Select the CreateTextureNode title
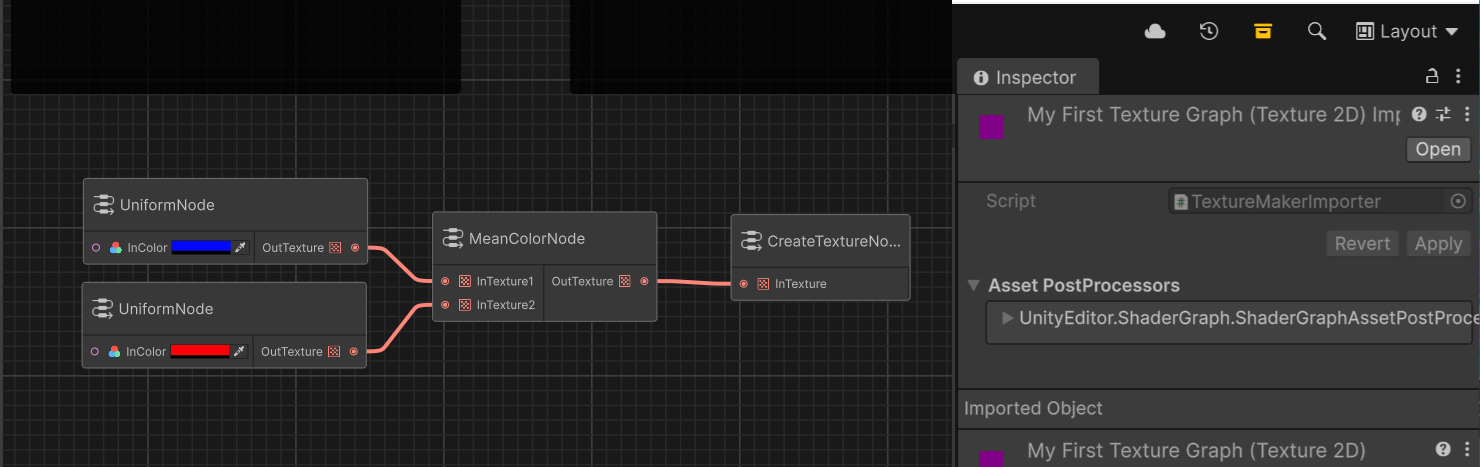Viewport: 1480px width, 467px height. (834, 241)
